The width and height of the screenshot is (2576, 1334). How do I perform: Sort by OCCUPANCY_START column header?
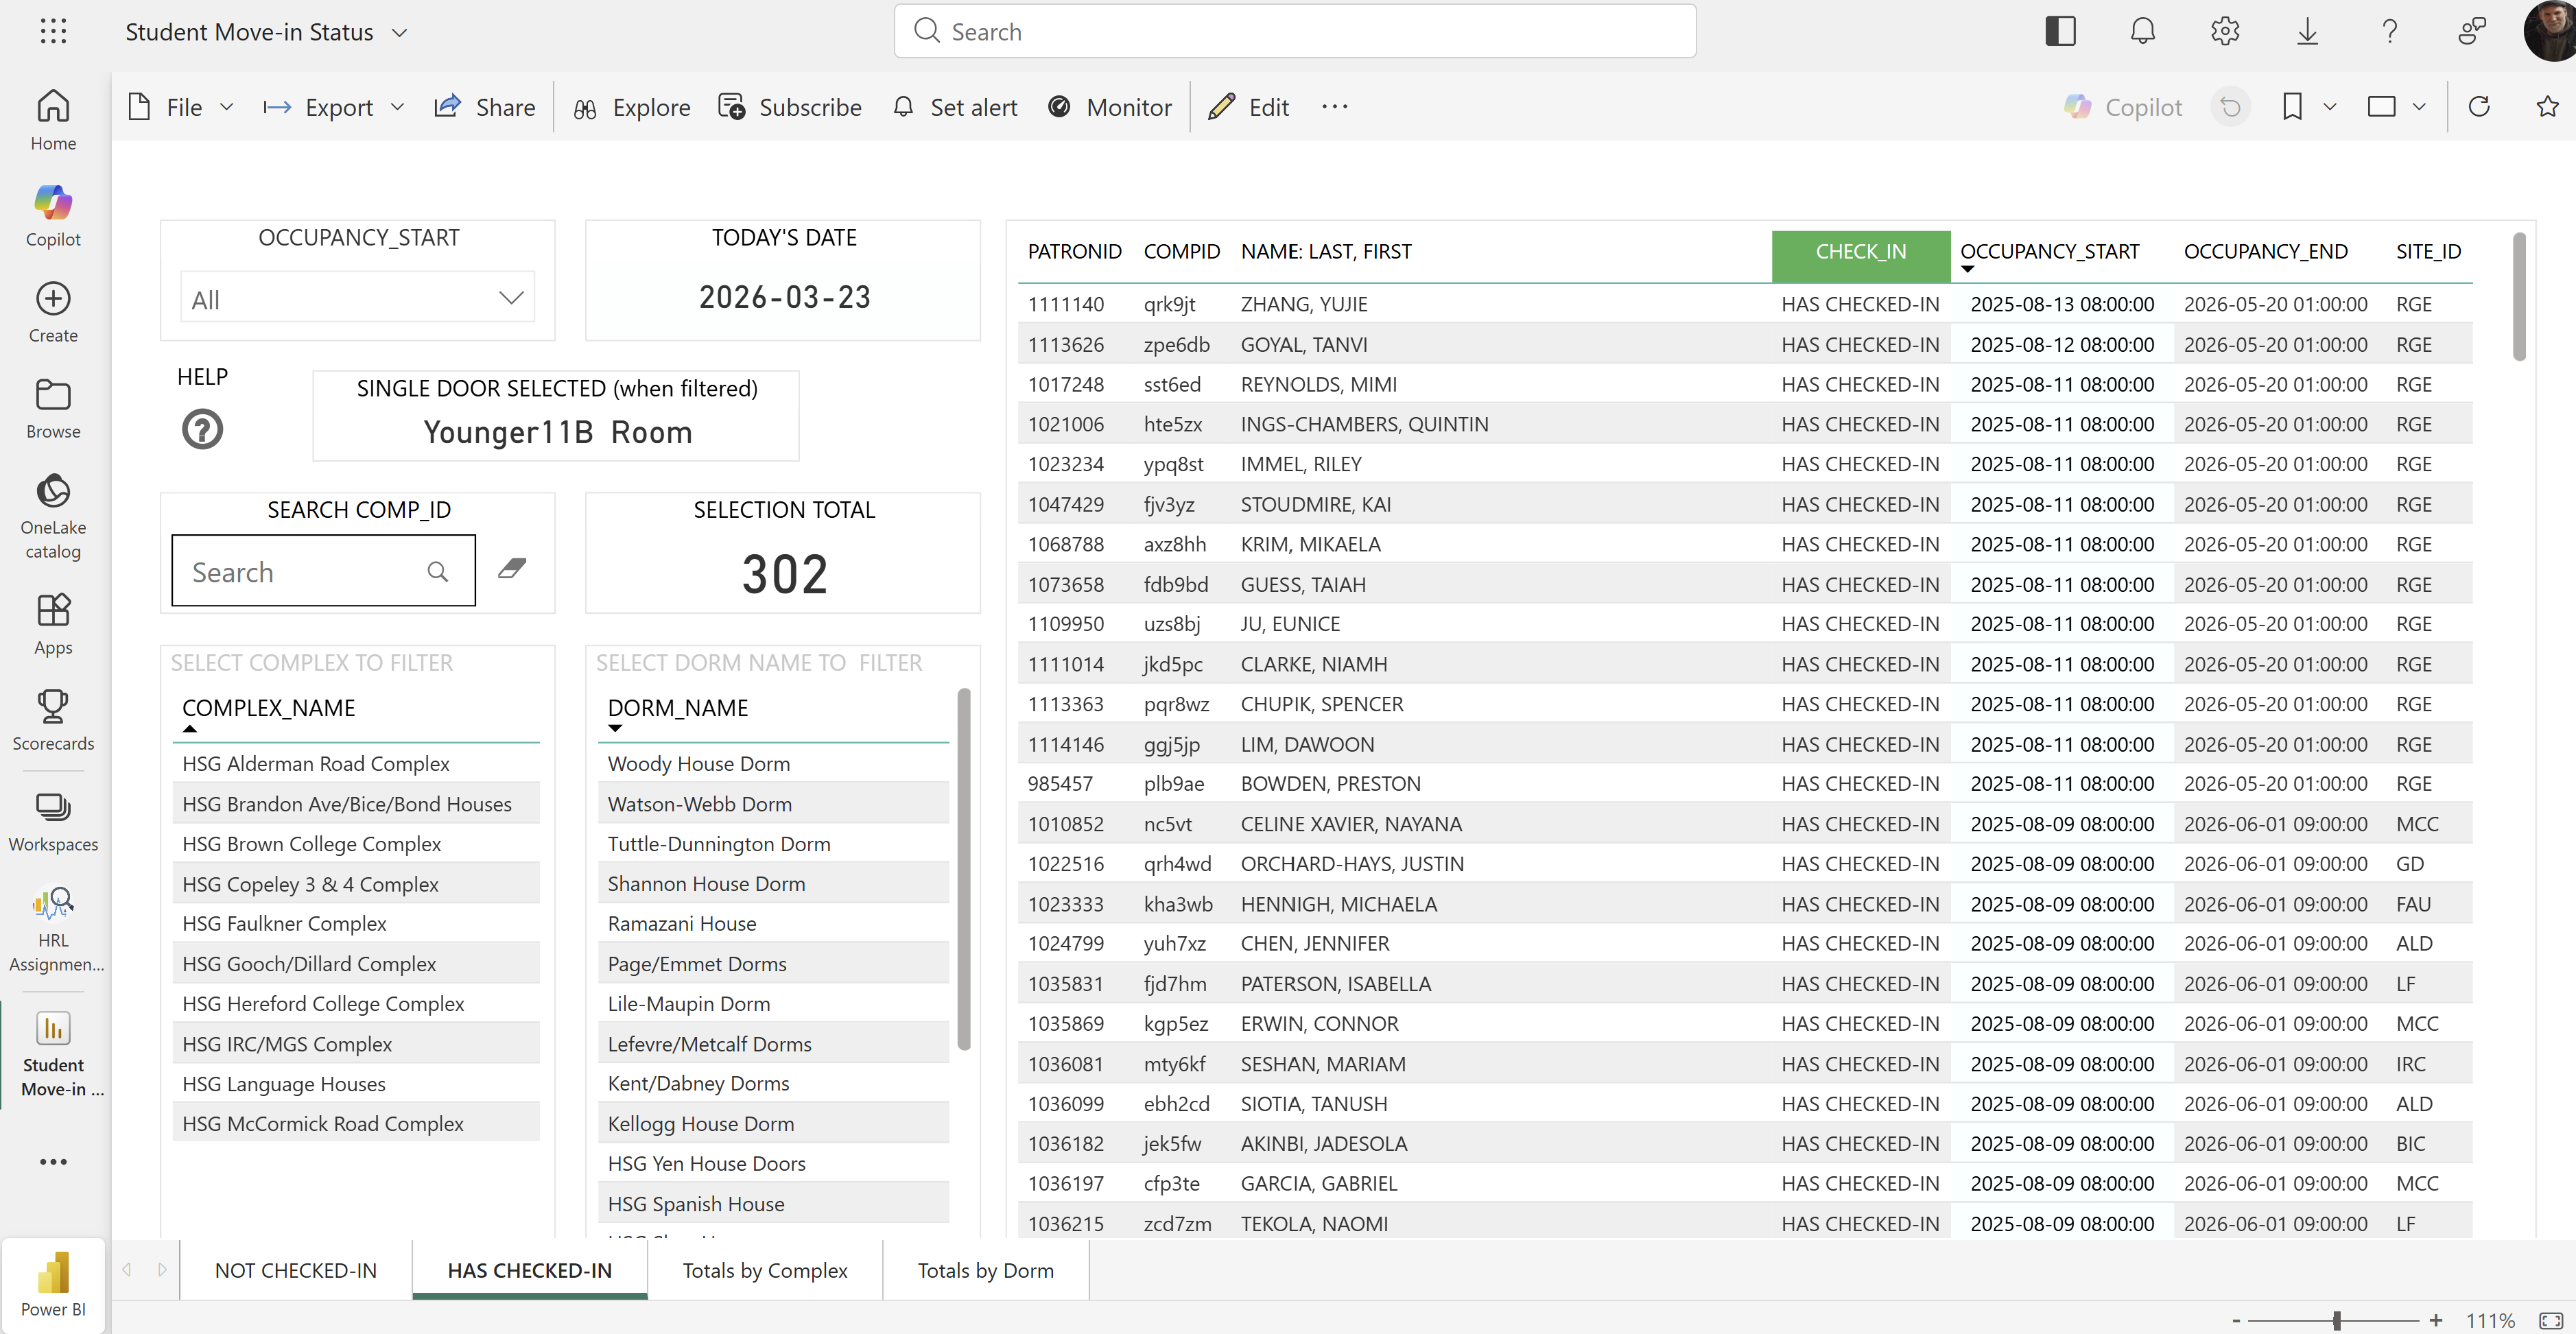(2049, 251)
